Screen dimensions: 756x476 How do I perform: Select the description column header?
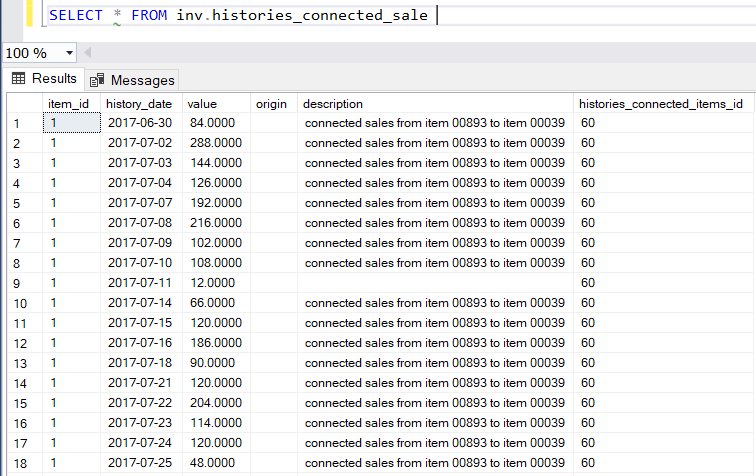click(435, 104)
